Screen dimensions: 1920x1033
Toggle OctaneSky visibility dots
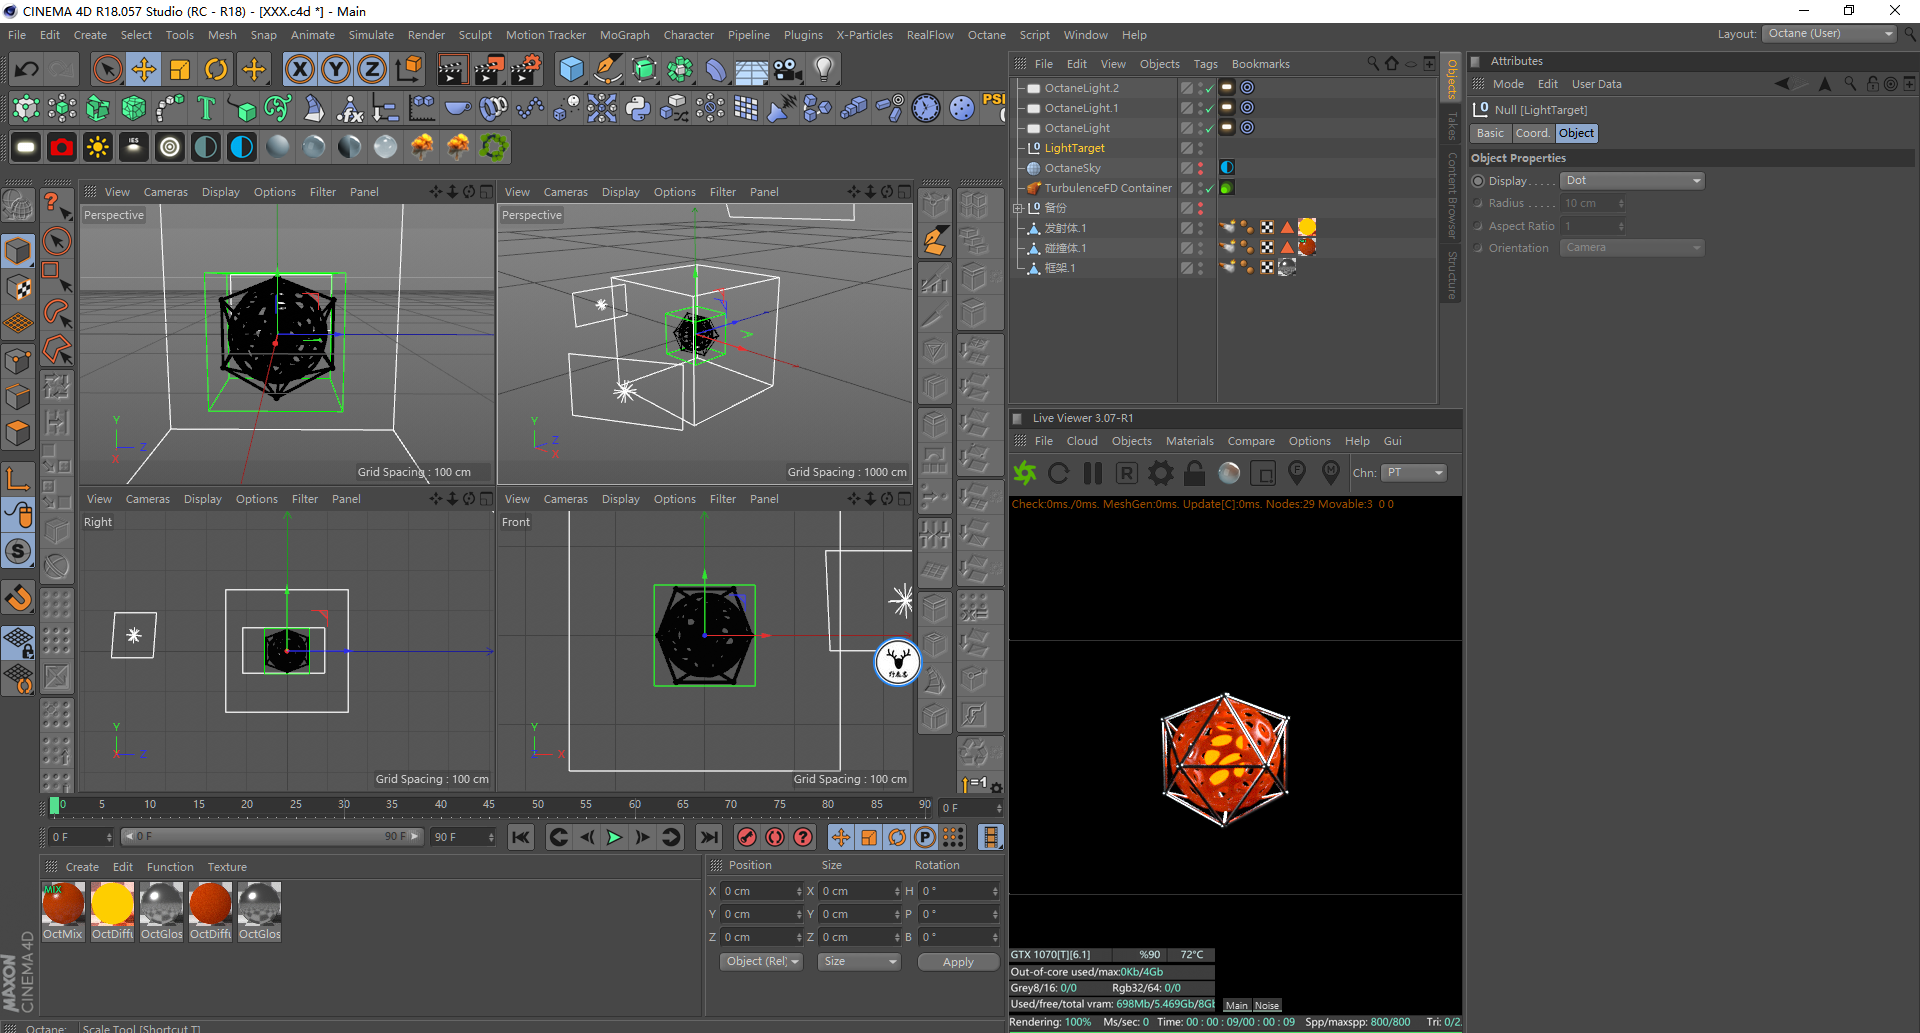[1201, 168]
